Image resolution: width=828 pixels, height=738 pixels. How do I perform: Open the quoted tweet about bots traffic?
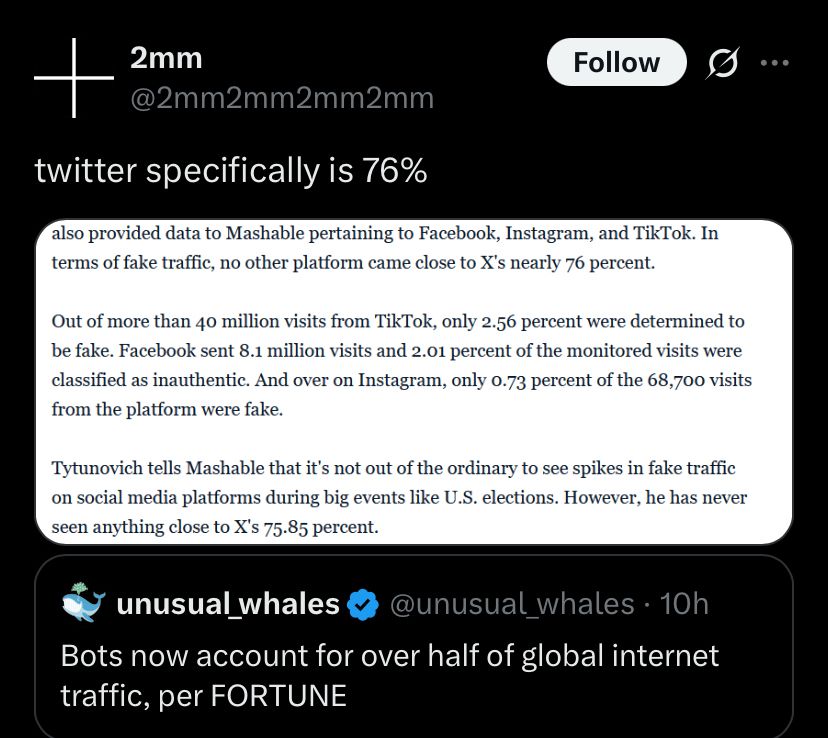pos(414,646)
